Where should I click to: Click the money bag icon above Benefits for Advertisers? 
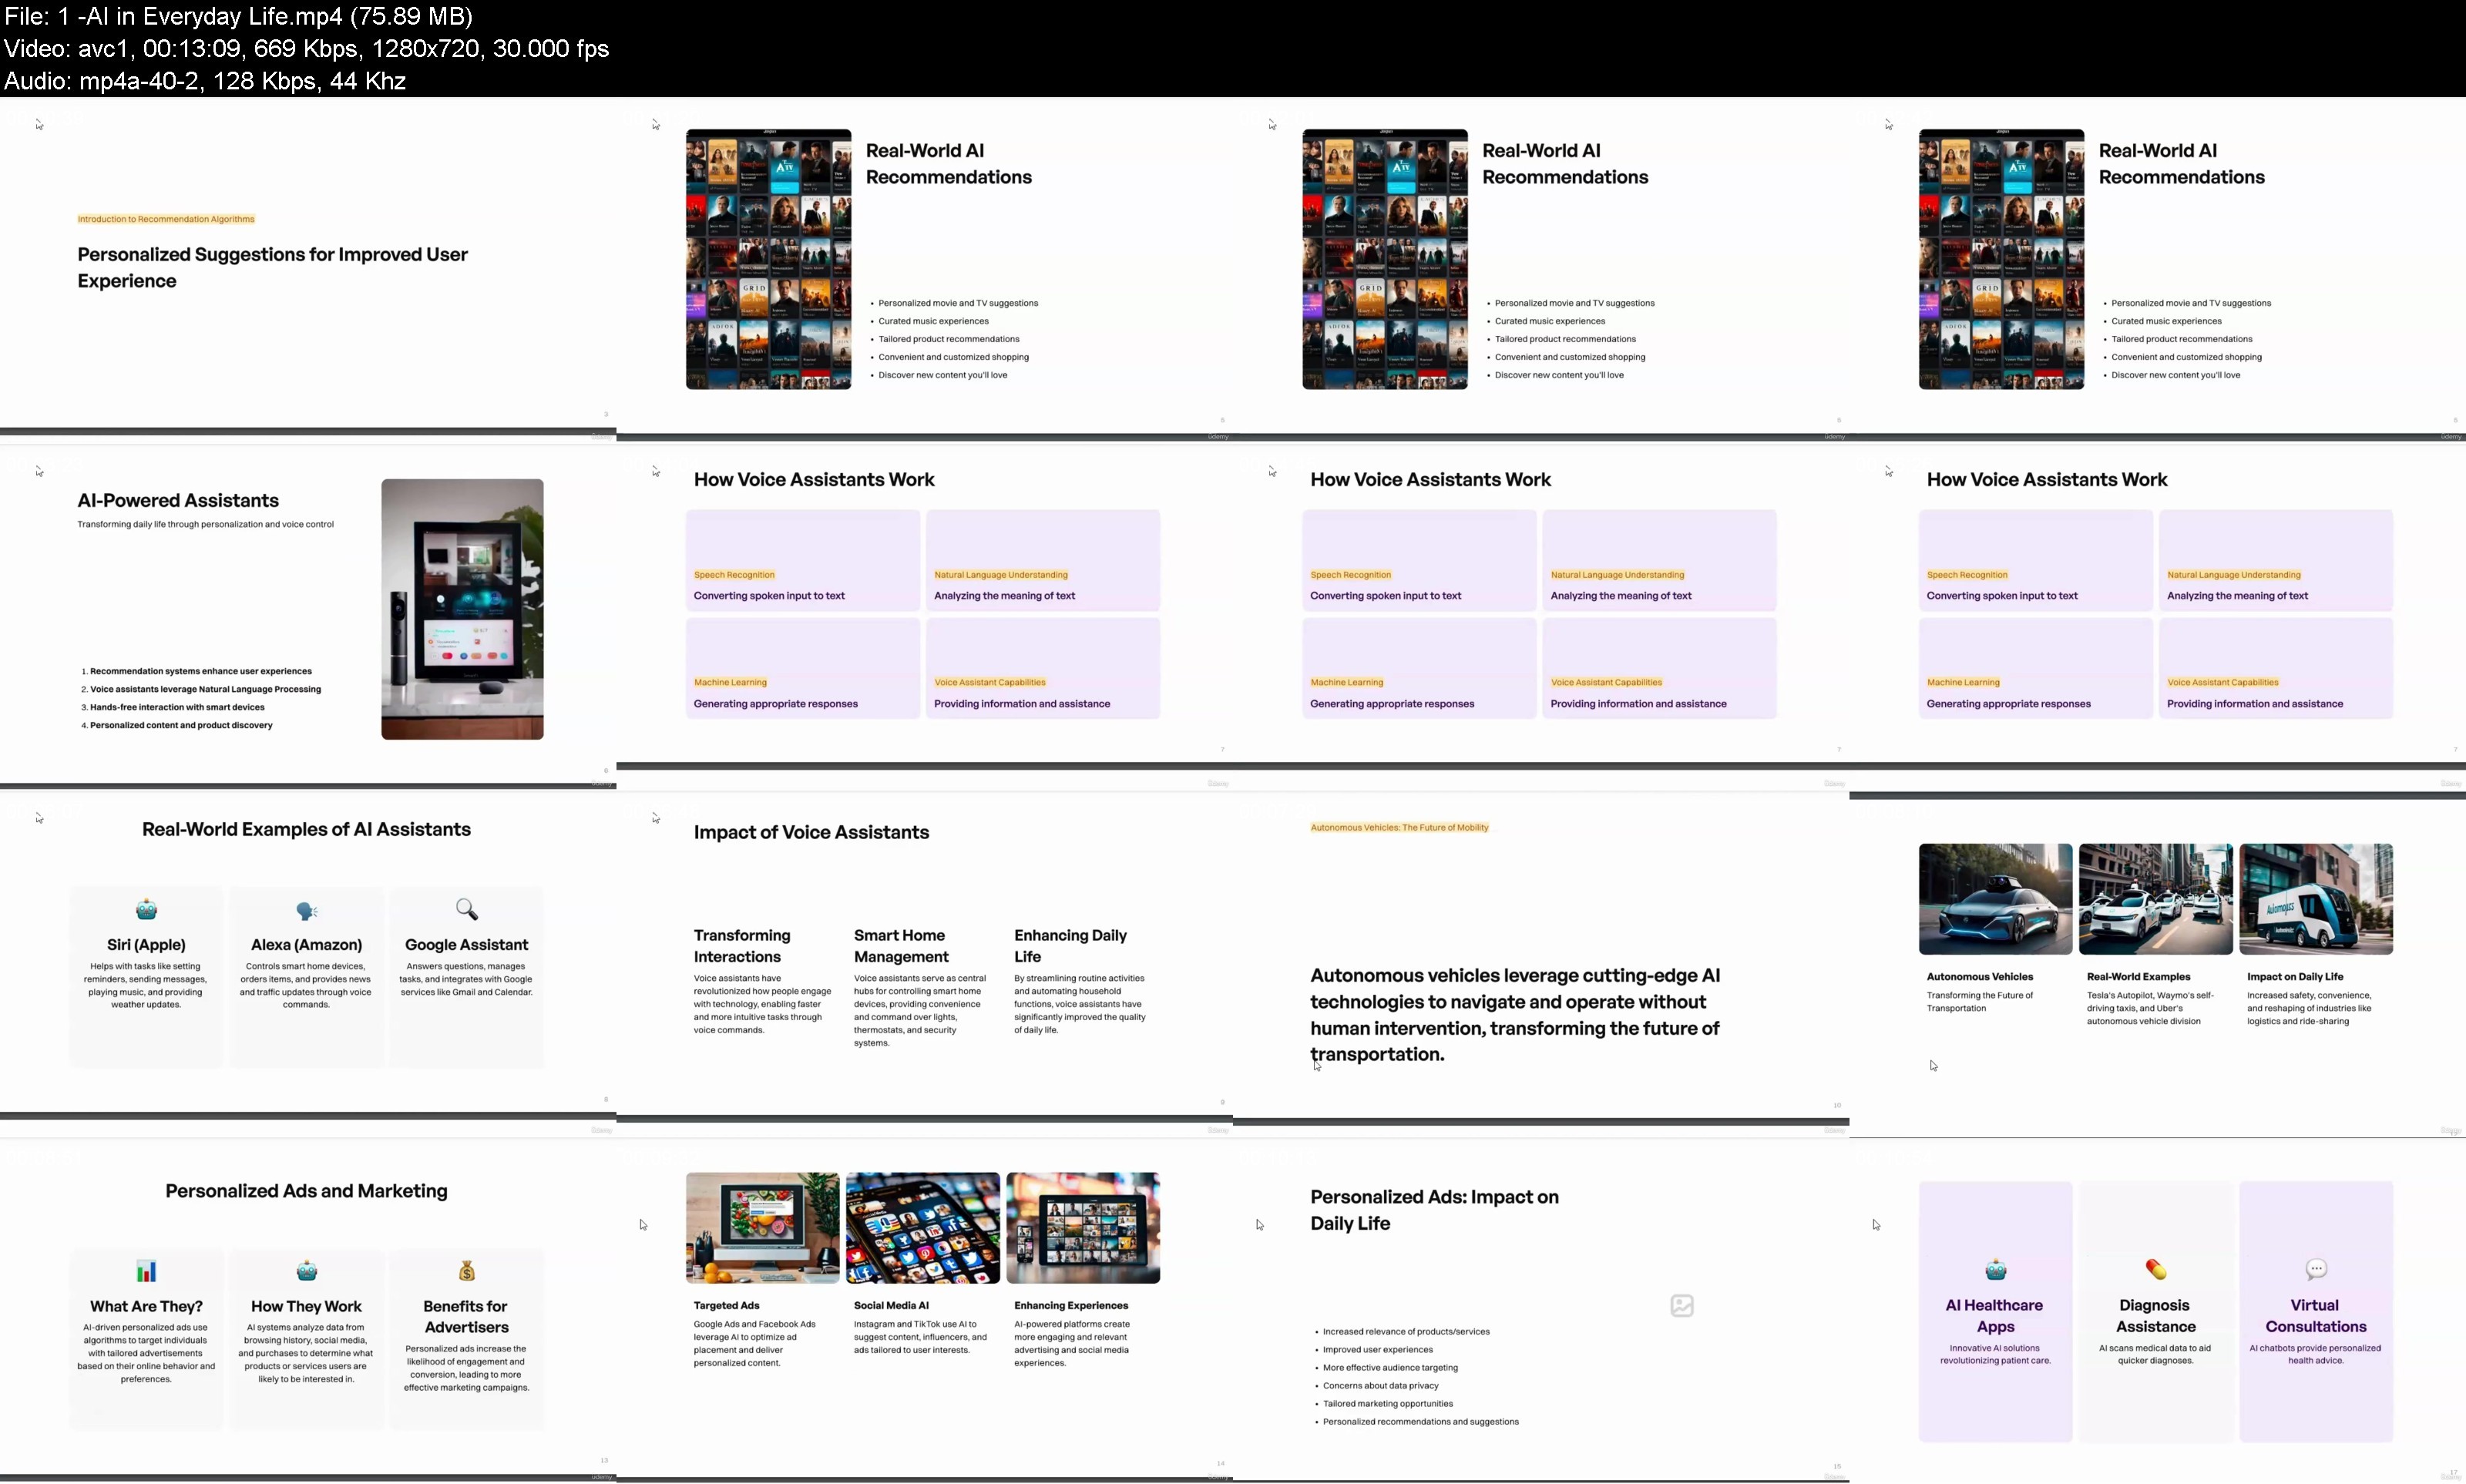click(x=467, y=1271)
